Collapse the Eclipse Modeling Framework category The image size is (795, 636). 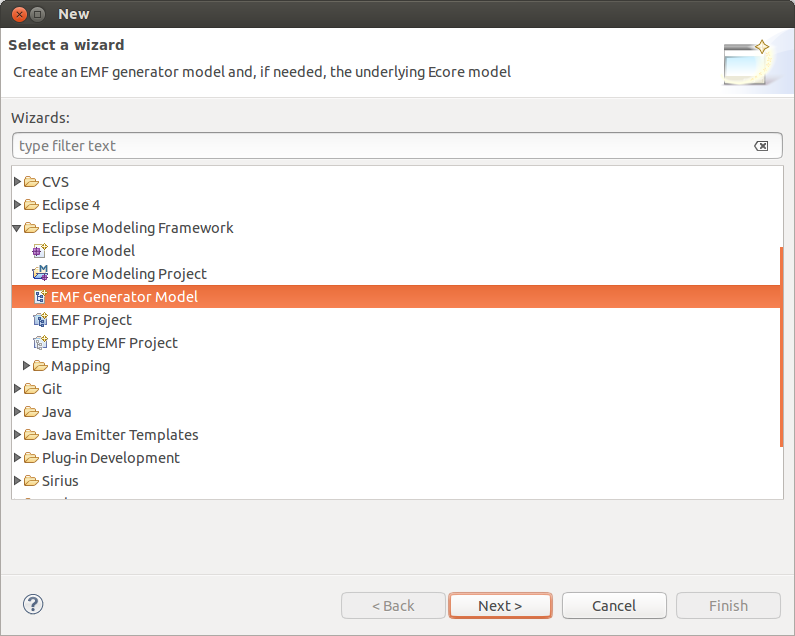(17, 228)
